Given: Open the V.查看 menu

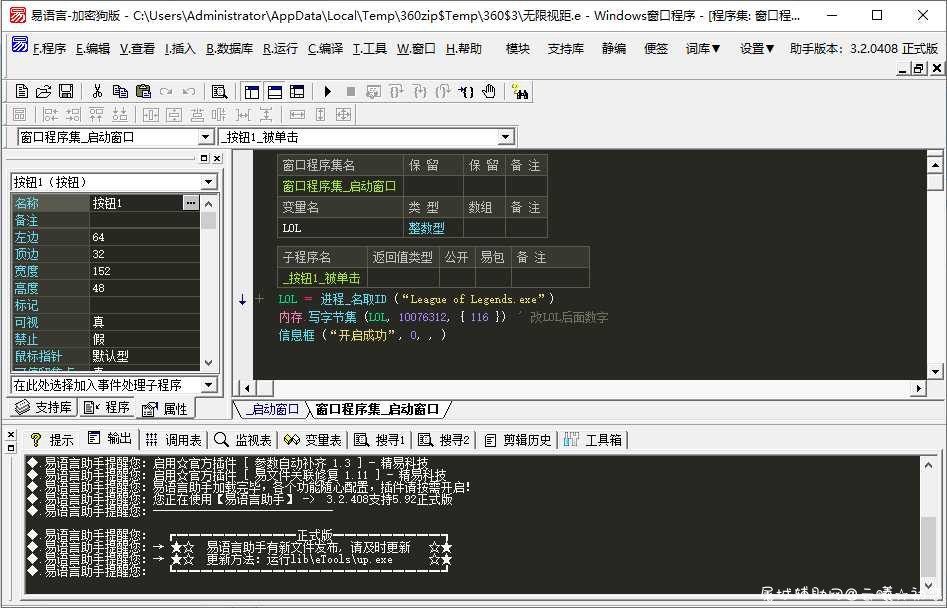Looking at the screenshot, I should (x=137, y=49).
